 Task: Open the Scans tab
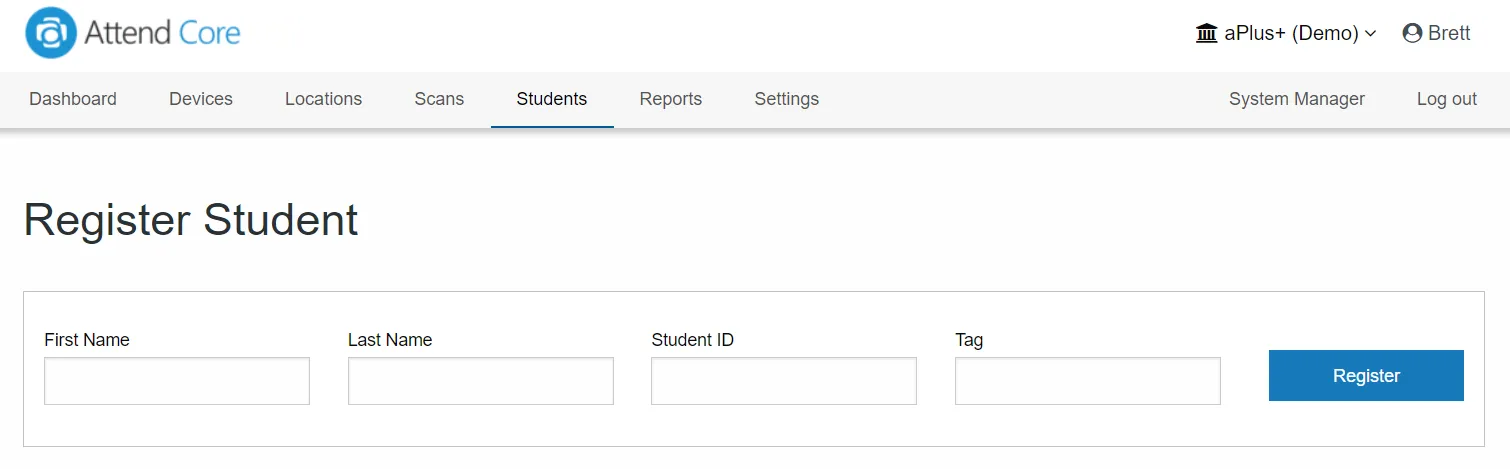[x=439, y=99]
